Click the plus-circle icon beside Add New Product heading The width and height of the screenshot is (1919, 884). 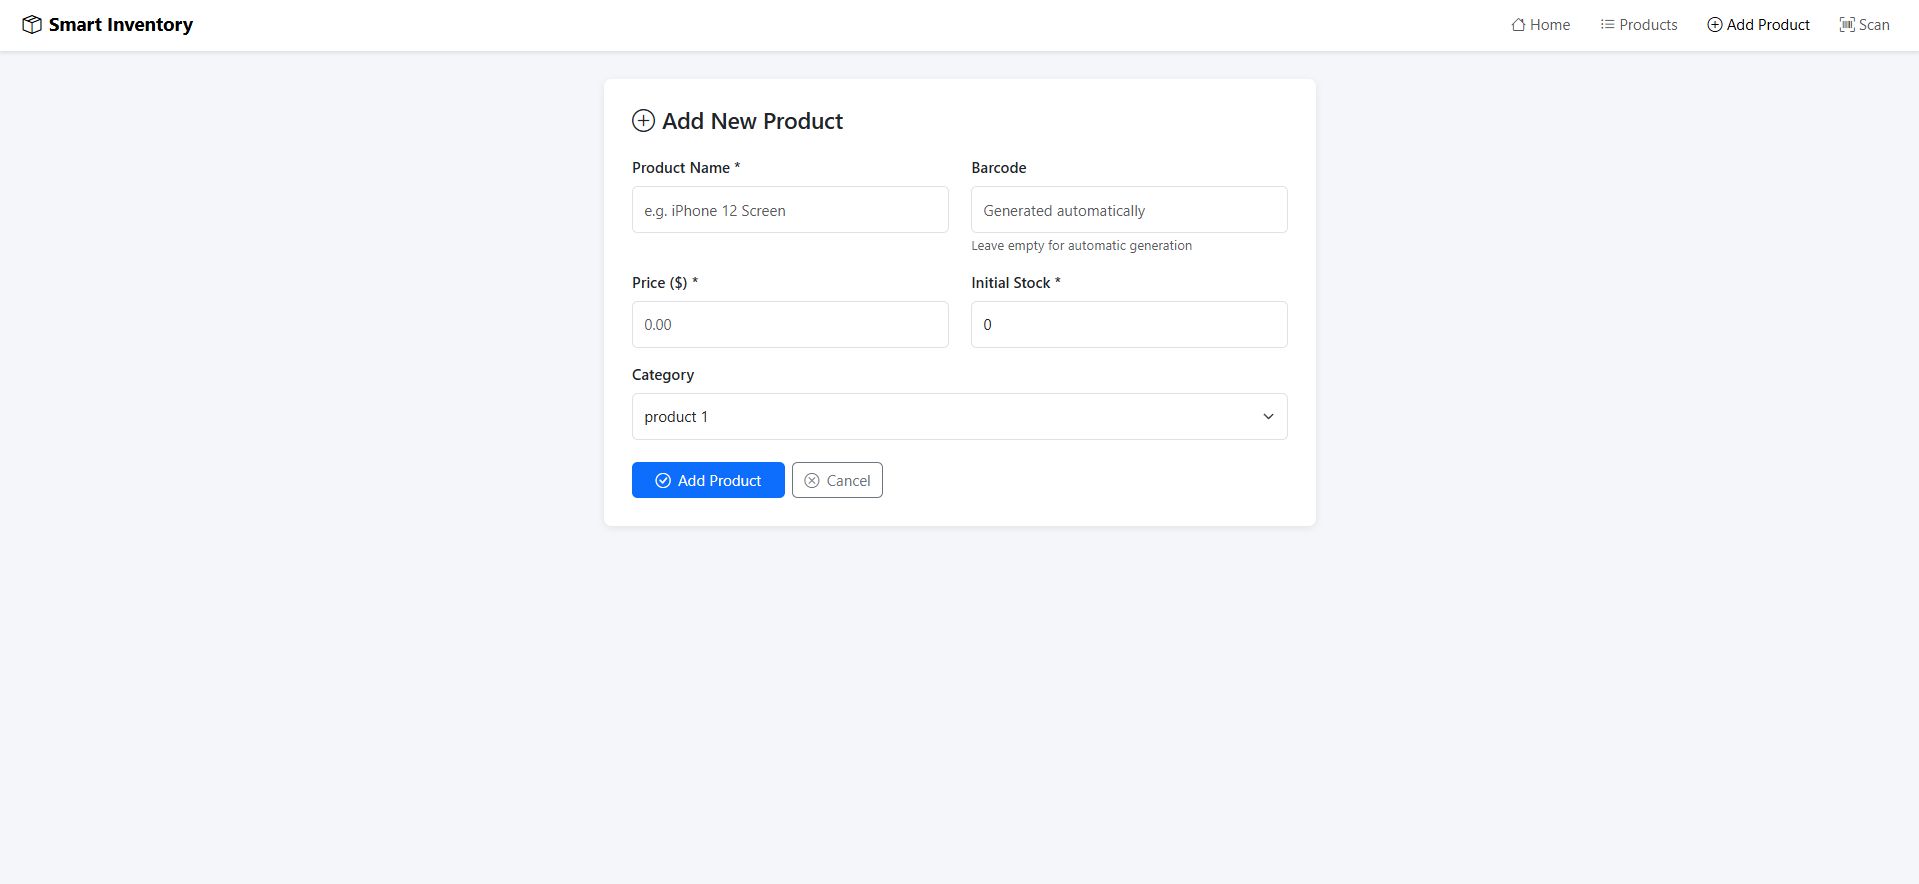click(x=643, y=121)
